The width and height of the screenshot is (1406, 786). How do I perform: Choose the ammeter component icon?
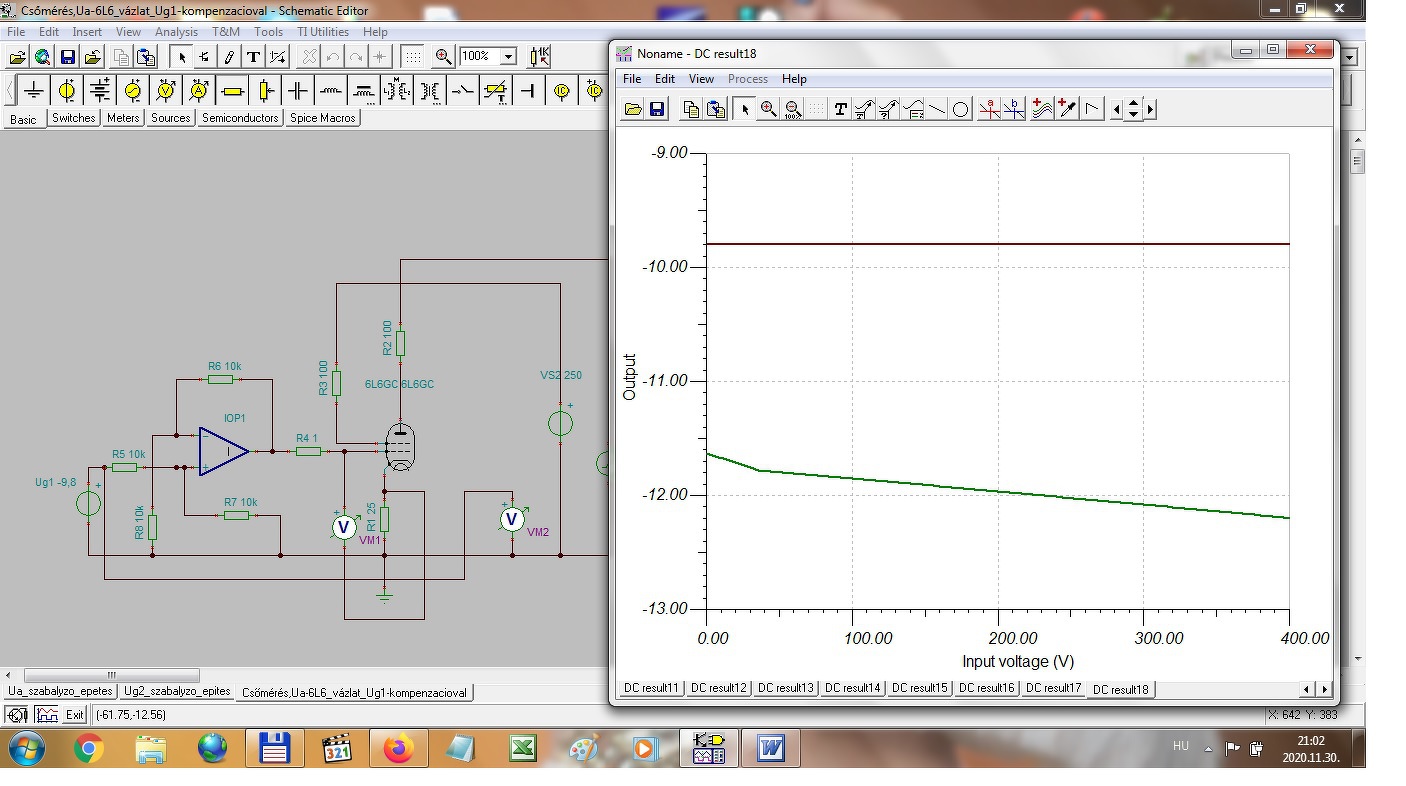click(199, 91)
